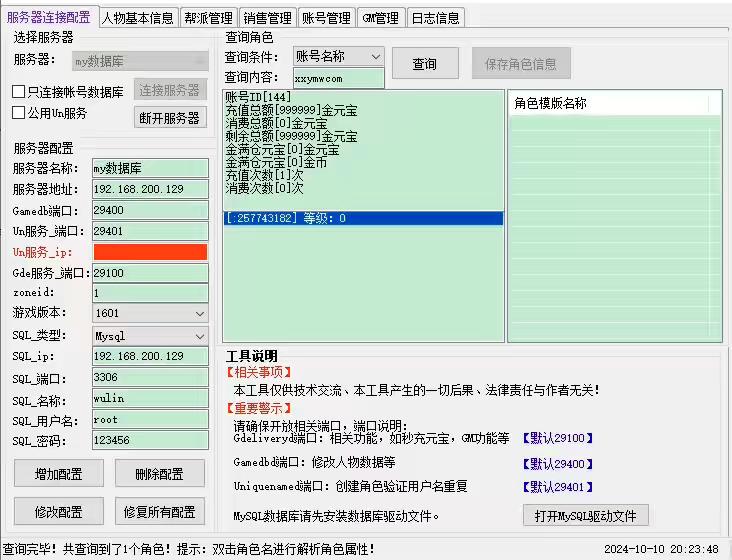Click the 查询 button
This screenshot has width=732, height=560.
425,64
